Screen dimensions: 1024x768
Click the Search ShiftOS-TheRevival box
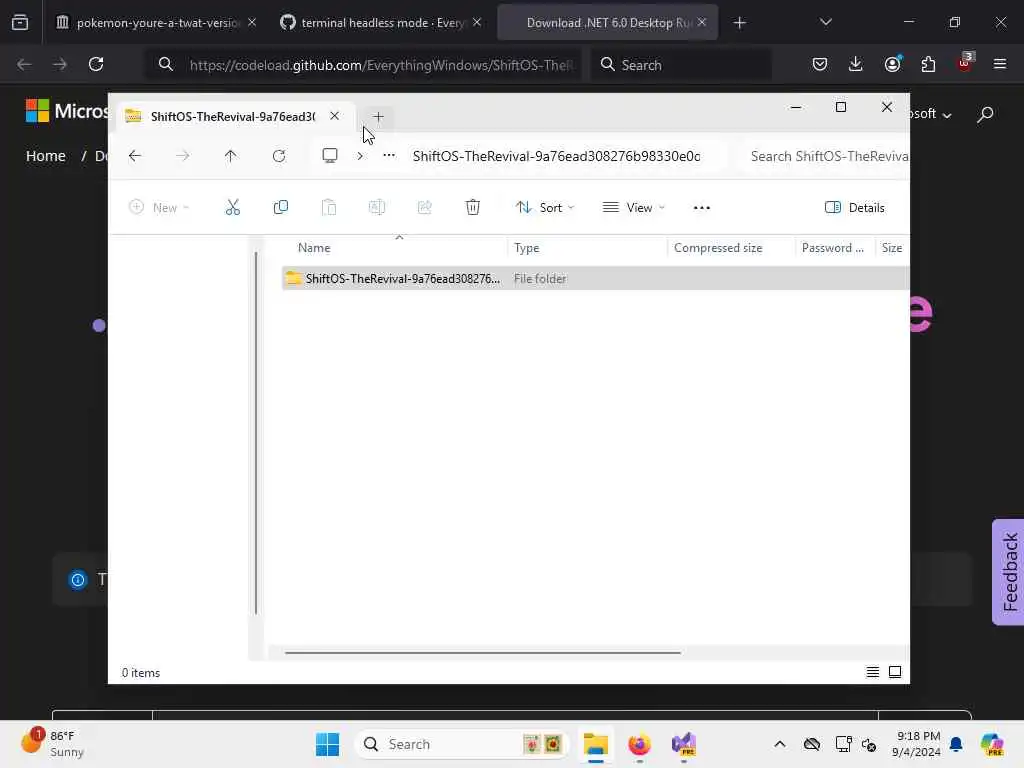(825, 156)
